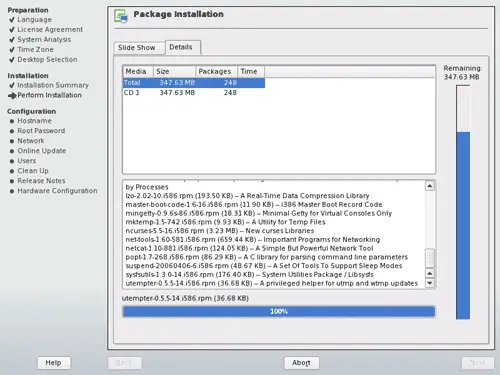Click the Hardware Configuration step bullet

(x=12, y=191)
